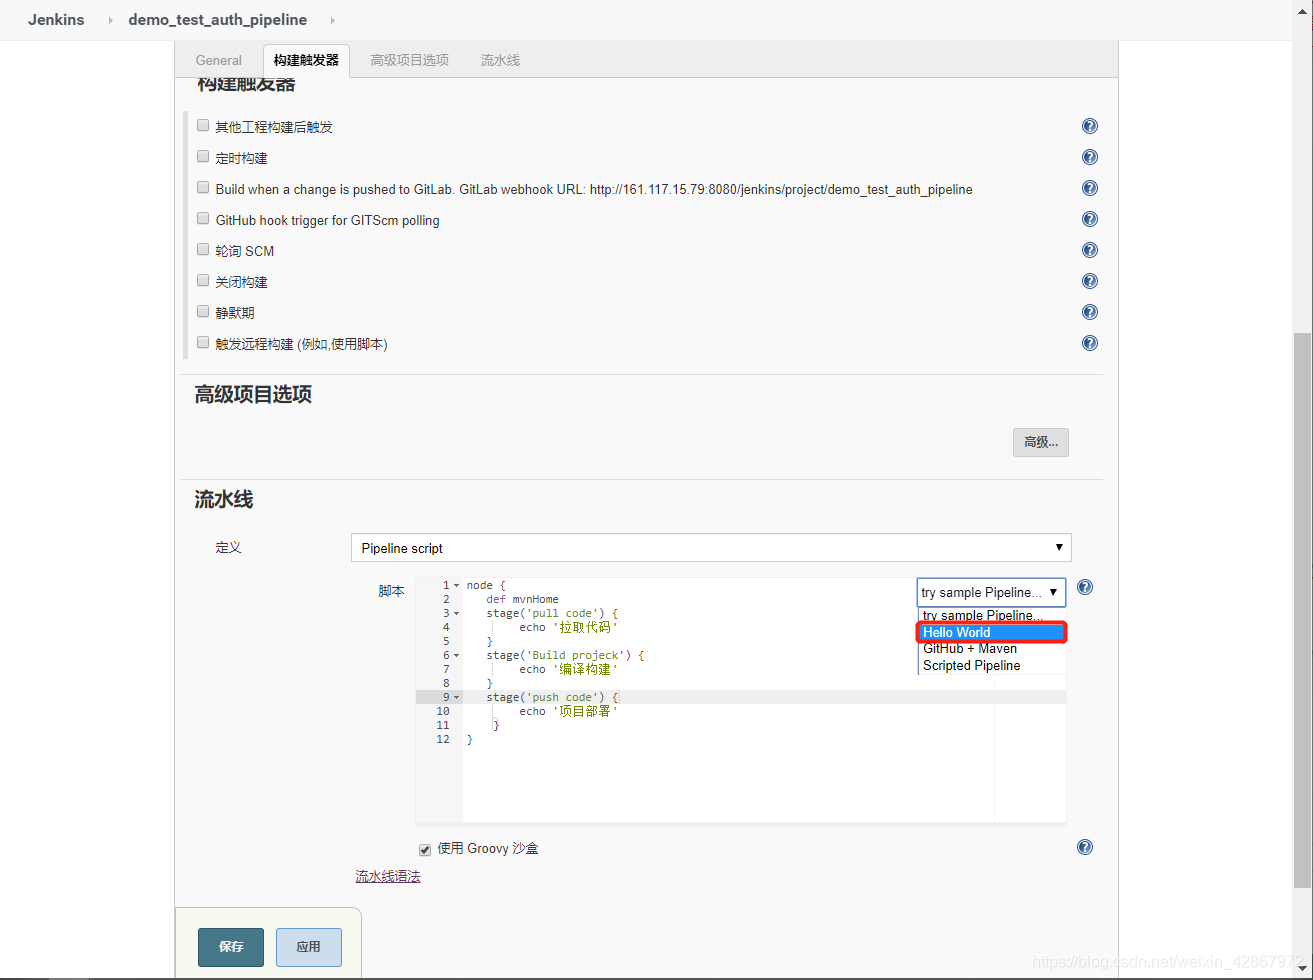Uncheck 使用 Groovy 沙盒 checkbox
1313x980 pixels.
pos(425,849)
